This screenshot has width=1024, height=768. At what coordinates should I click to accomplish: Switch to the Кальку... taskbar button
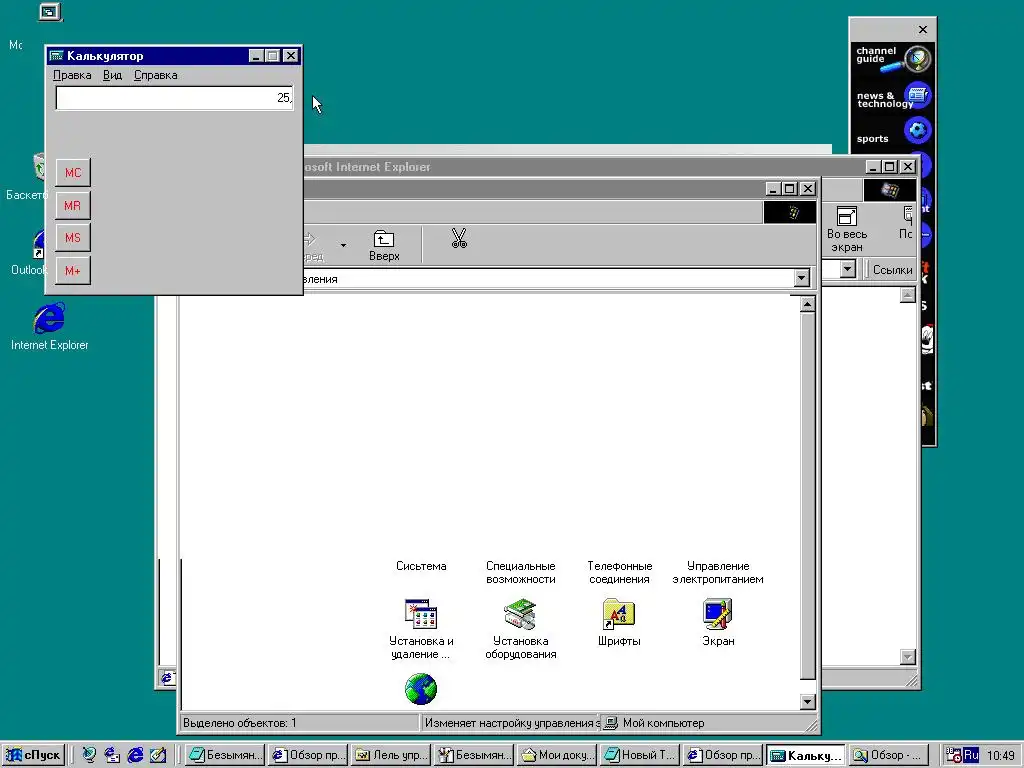point(807,755)
